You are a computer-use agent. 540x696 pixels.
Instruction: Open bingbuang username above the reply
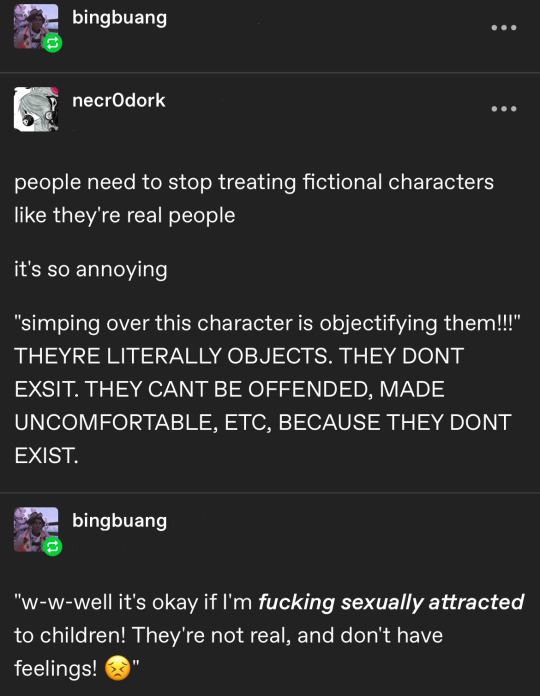(119, 522)
